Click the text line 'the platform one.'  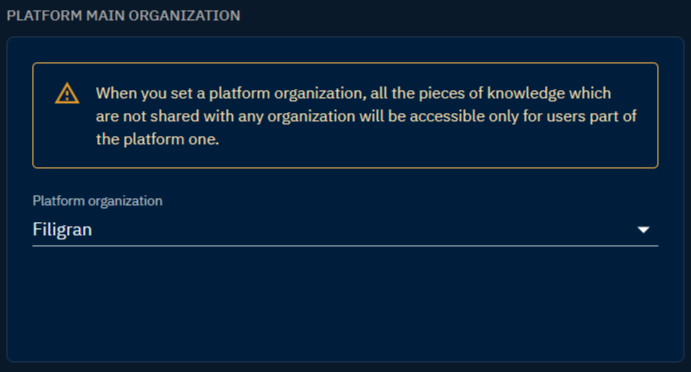click(157, 139)
